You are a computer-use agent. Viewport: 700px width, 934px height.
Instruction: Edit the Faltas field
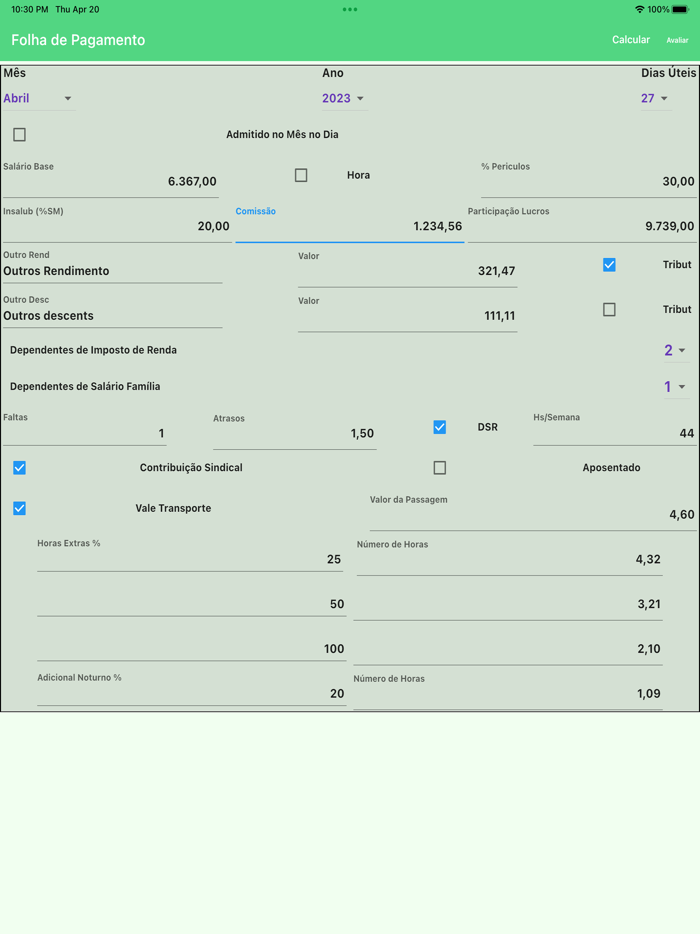(x=85, y=429)
